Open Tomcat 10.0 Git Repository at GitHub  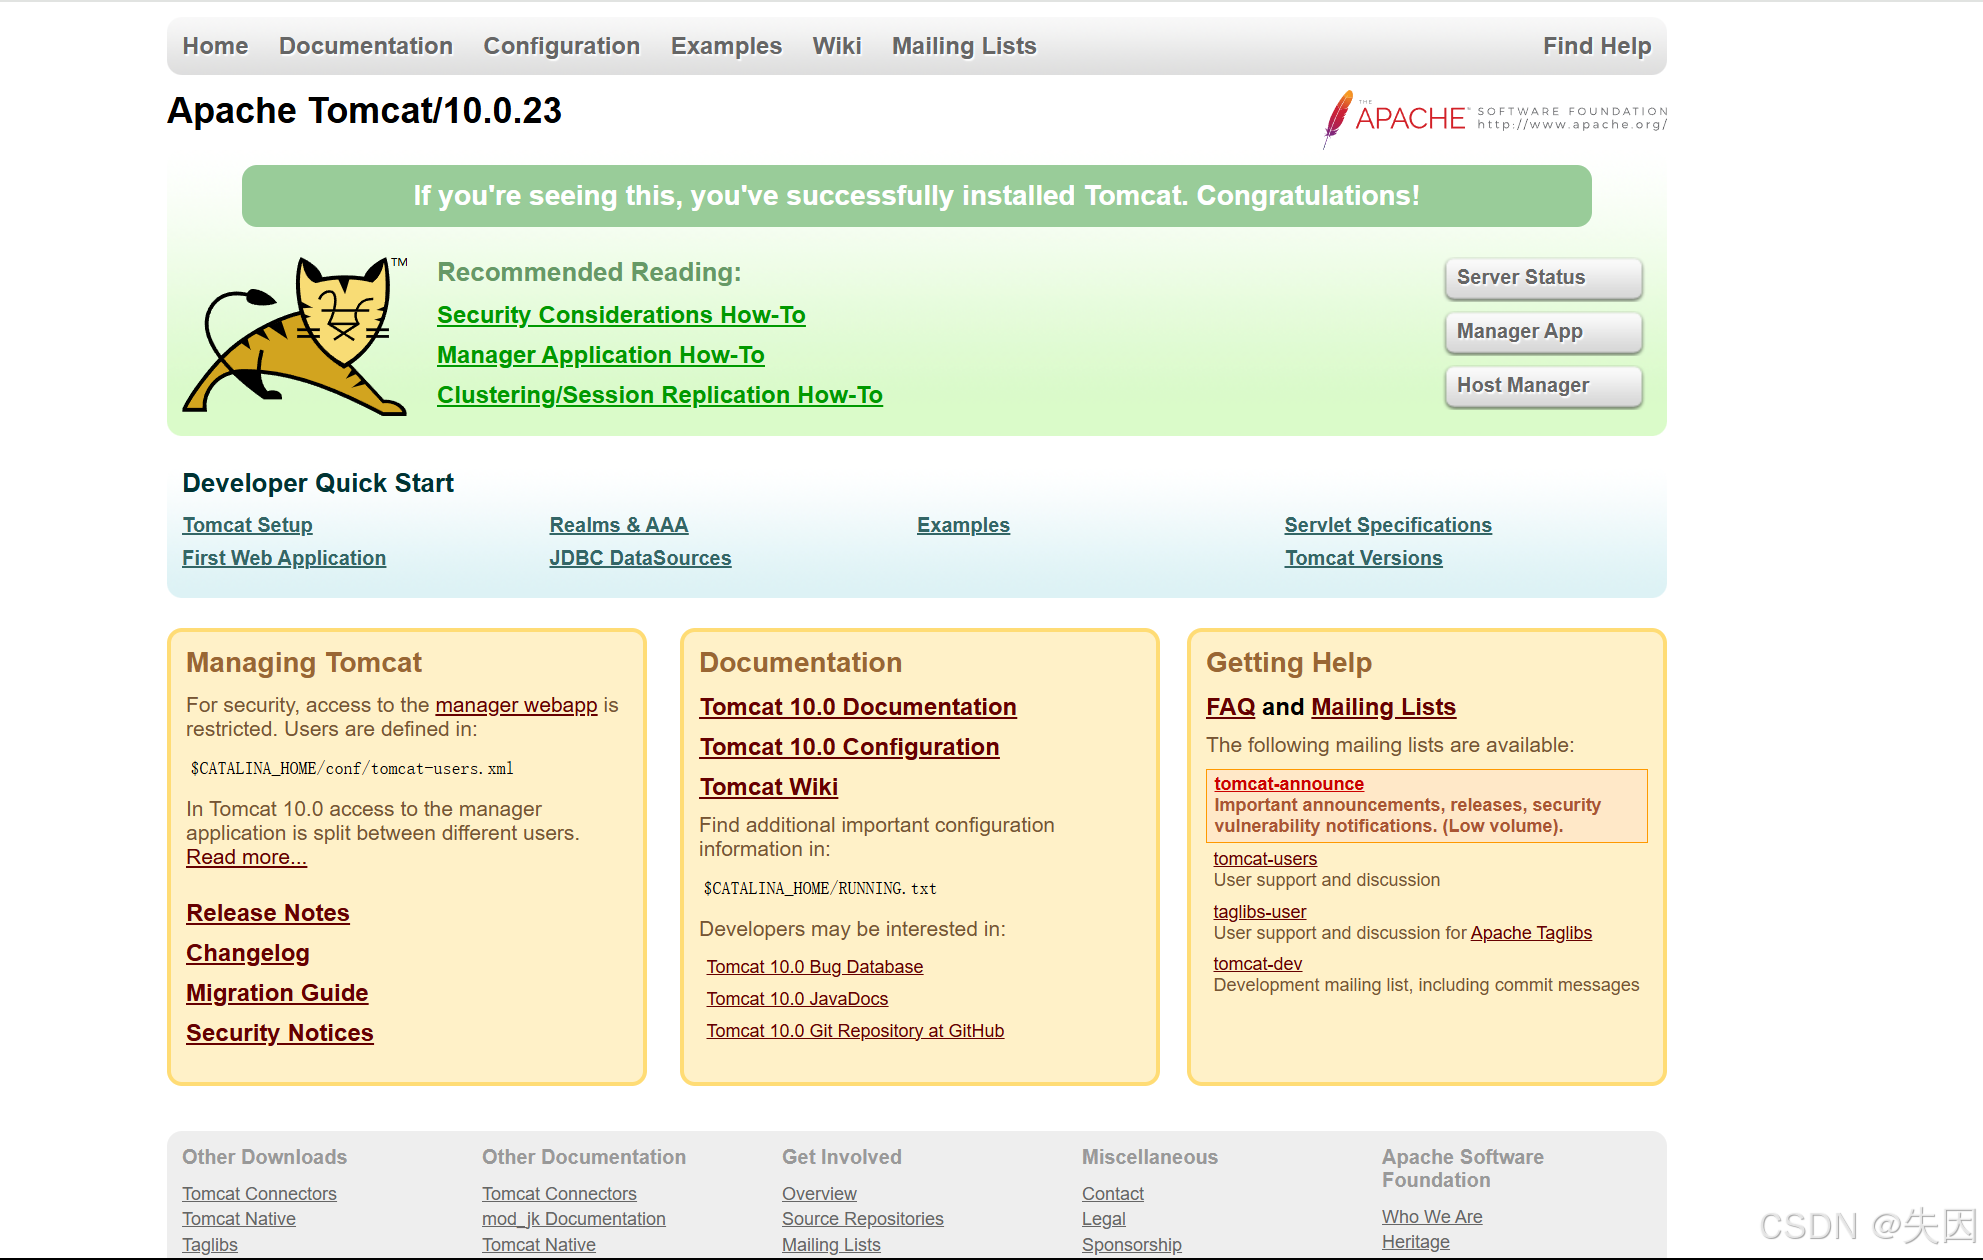pos(855,1031)
